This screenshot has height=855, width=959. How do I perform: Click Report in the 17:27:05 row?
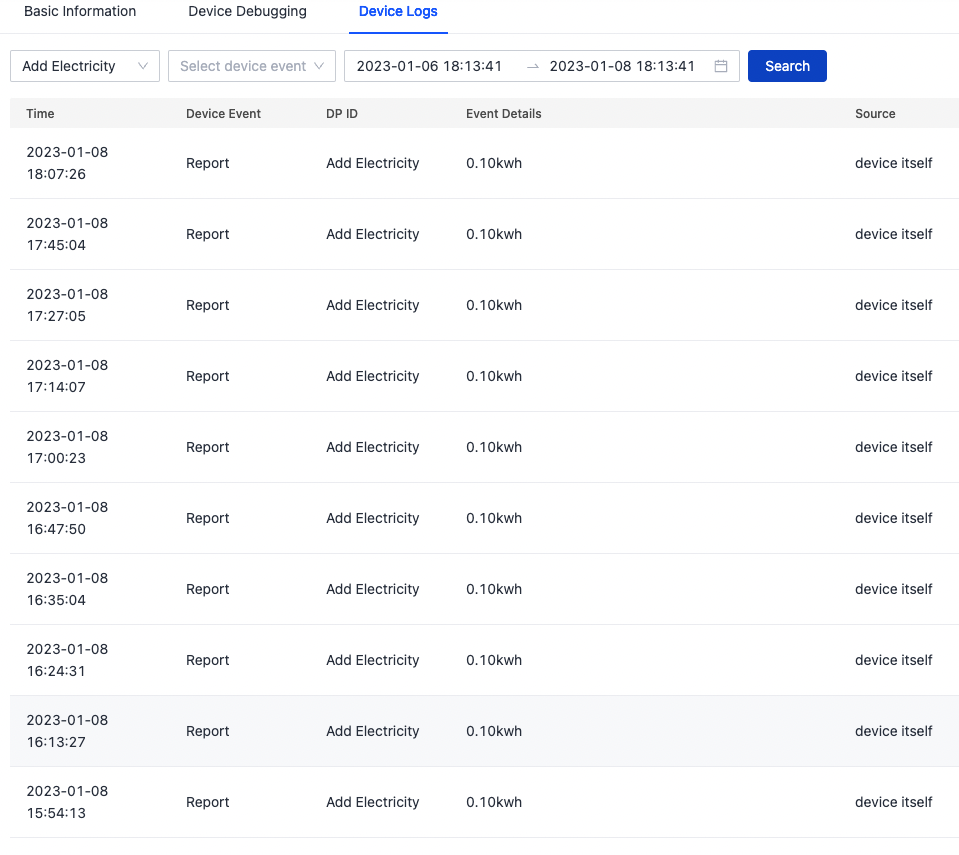pyautogui.click(x=207, y=305)
